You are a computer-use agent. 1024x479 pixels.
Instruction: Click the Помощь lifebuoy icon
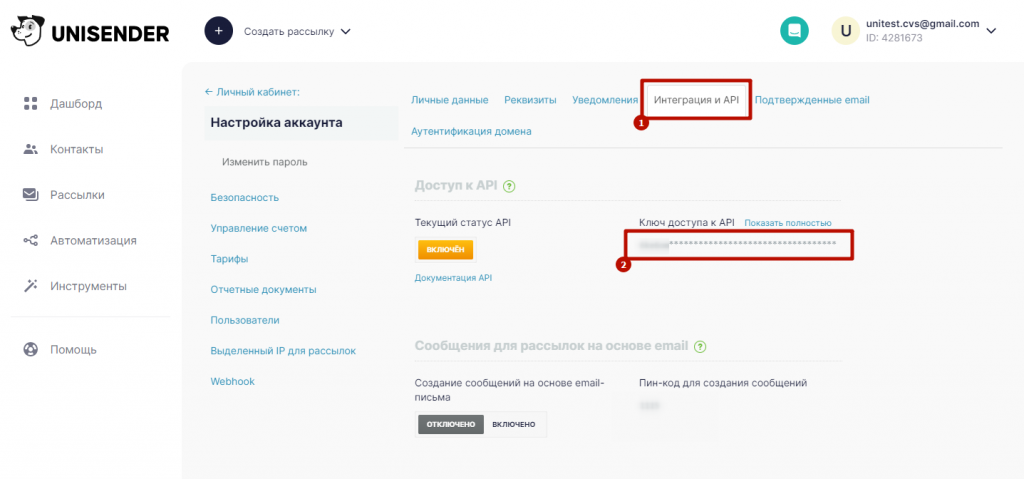coord(31,350)
